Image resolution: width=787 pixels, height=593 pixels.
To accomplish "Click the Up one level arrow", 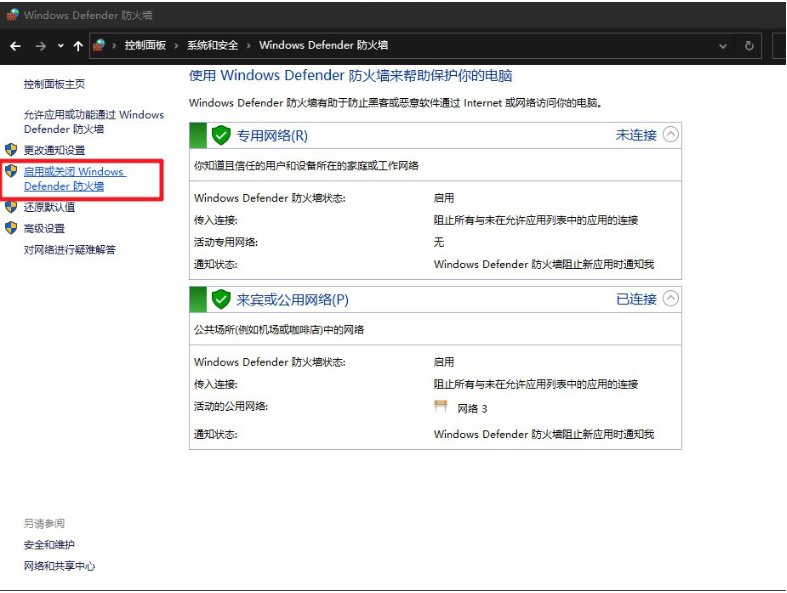I will pyautogui.click(x=78, y=46).
